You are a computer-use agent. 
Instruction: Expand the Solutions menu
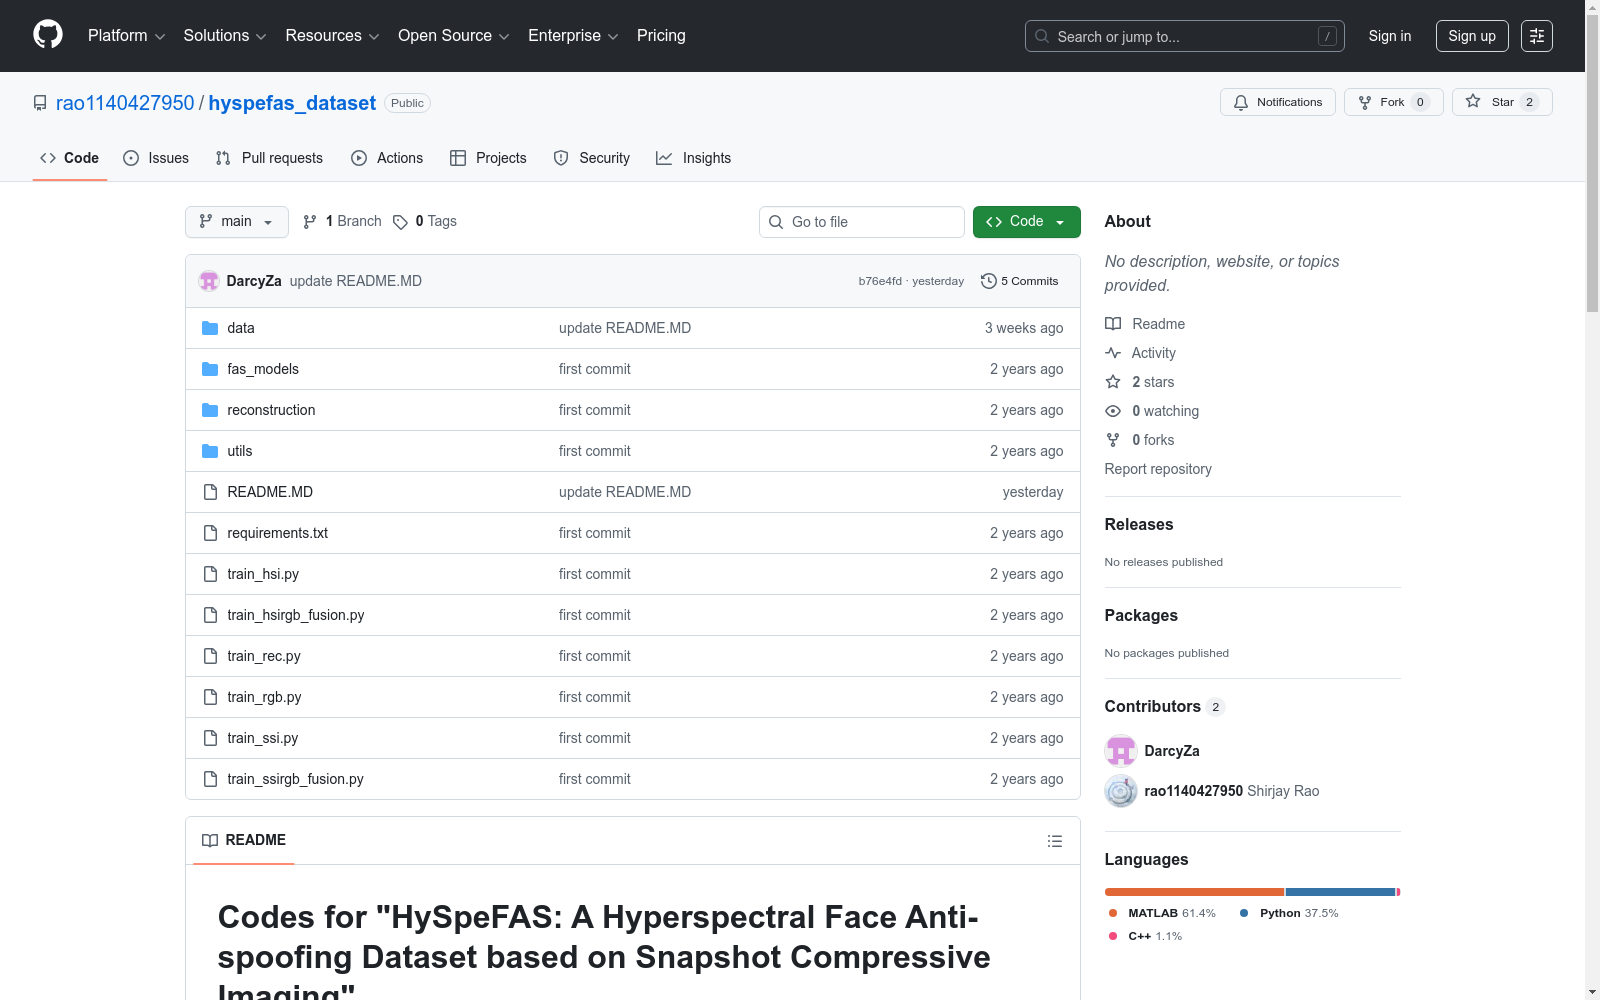(225, 36)
